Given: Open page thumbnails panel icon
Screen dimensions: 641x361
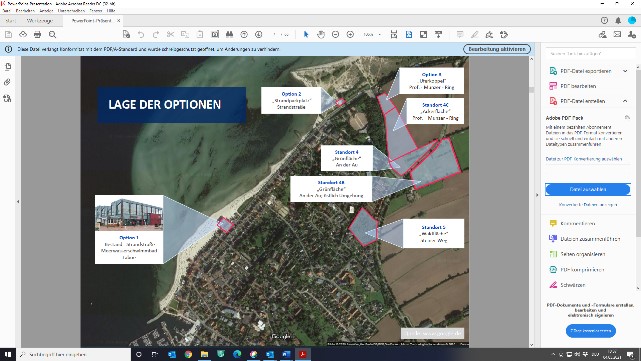Looking at the screenshot, I should click(7, 66).
